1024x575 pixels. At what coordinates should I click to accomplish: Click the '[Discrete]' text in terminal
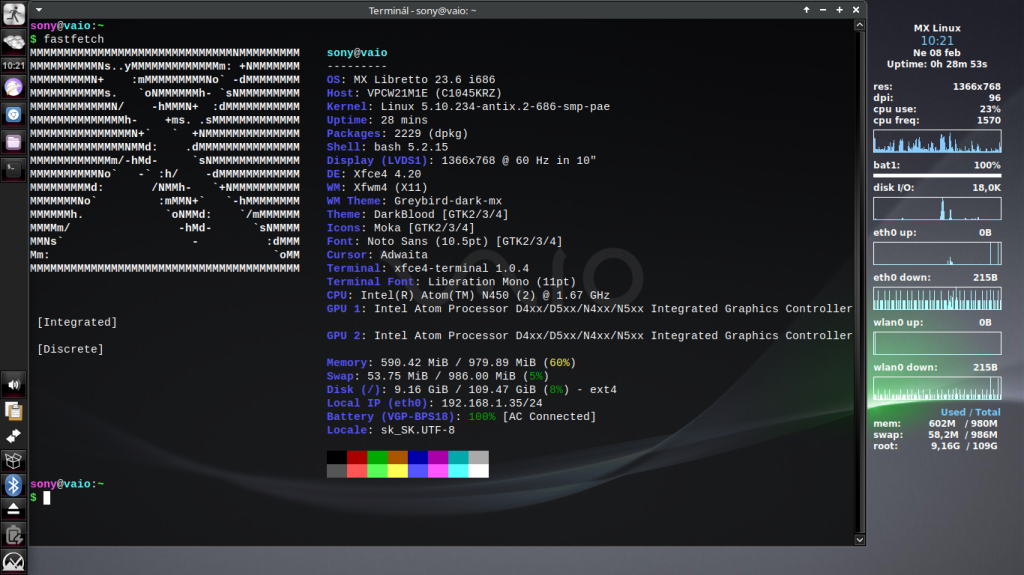tap(71, 350)
